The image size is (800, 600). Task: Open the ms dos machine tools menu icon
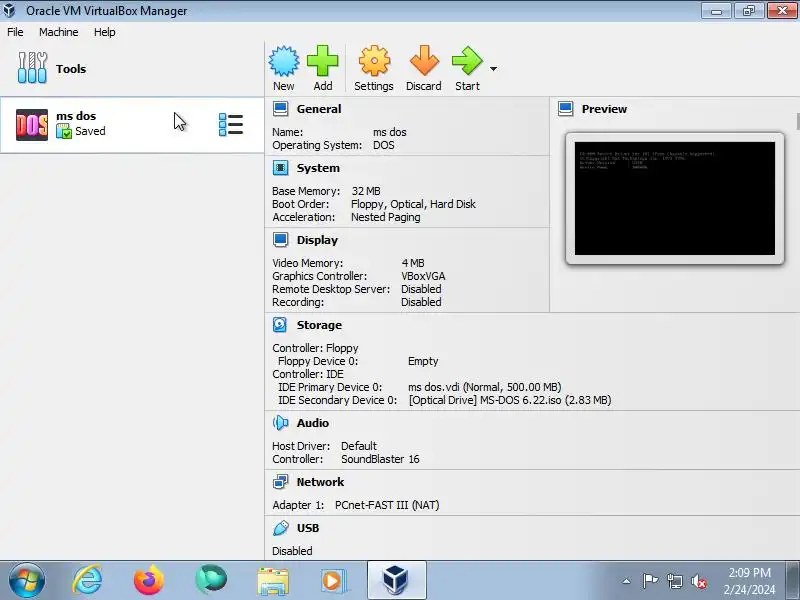pyautogui.click(x=231, y=124)
